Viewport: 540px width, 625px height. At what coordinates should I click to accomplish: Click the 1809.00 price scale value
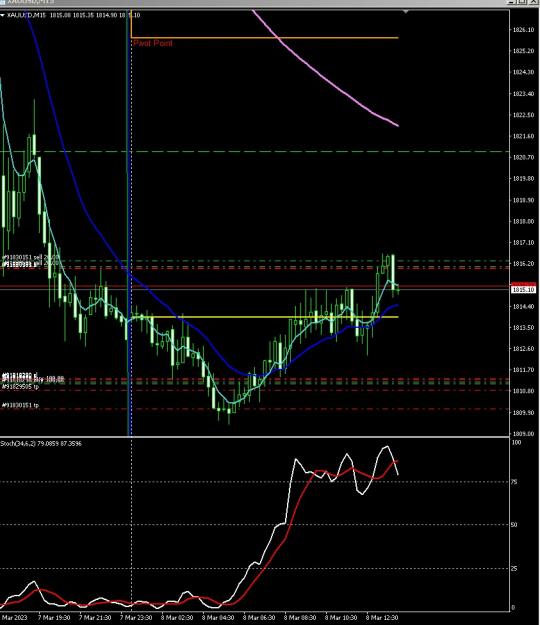[x=523, y=433]
